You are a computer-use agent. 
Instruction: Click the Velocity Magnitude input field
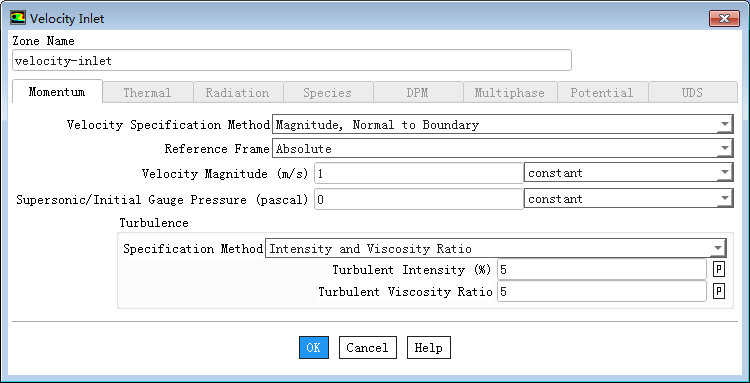pos(419,173)
